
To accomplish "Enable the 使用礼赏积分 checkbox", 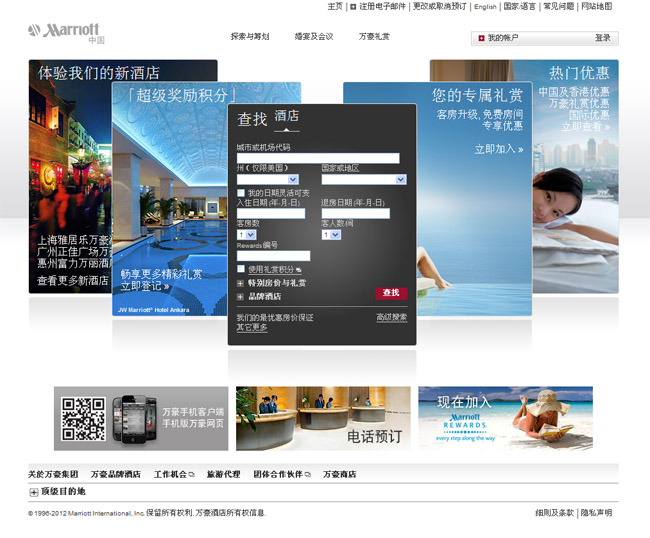I will coord(241,269).
